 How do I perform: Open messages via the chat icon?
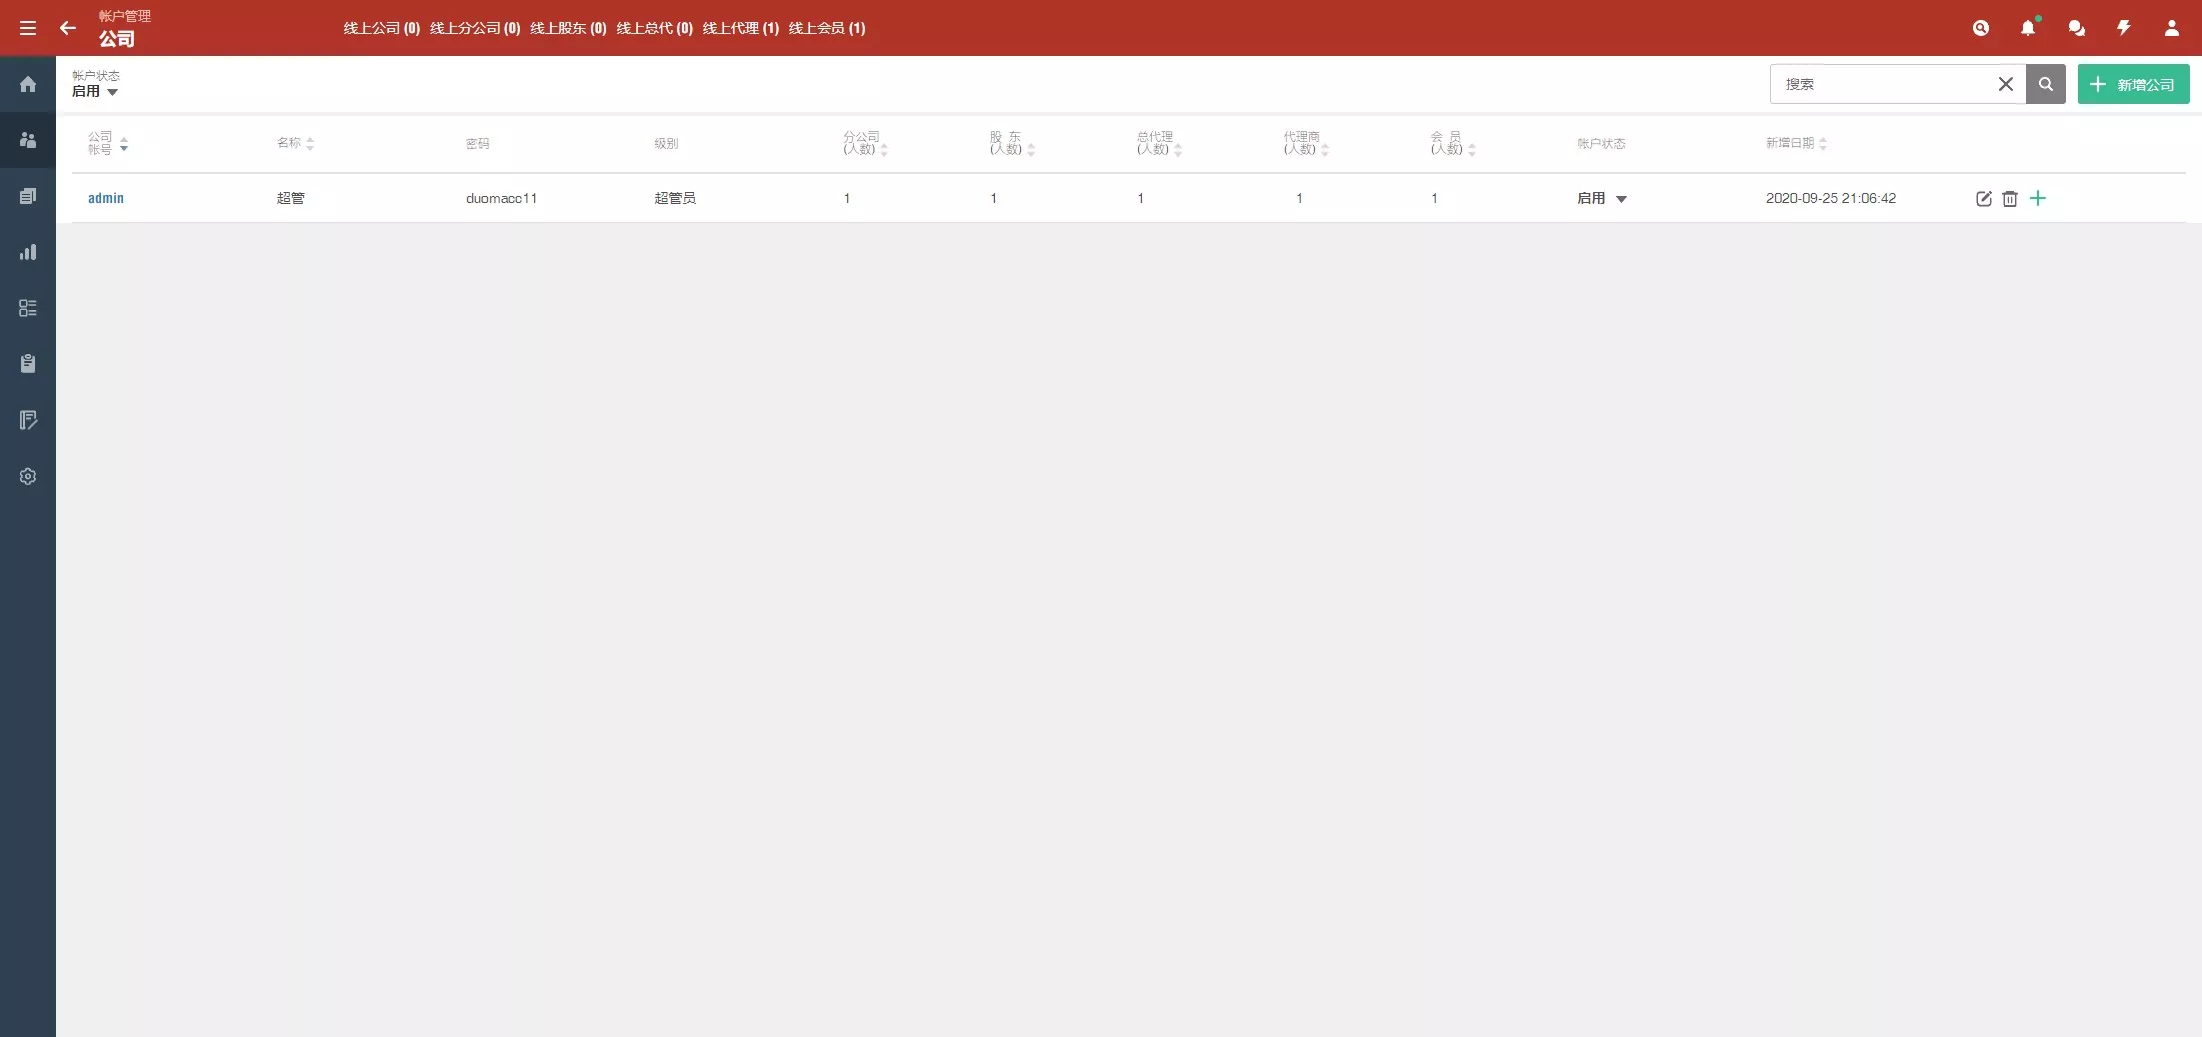click(x=2077, y=28)
